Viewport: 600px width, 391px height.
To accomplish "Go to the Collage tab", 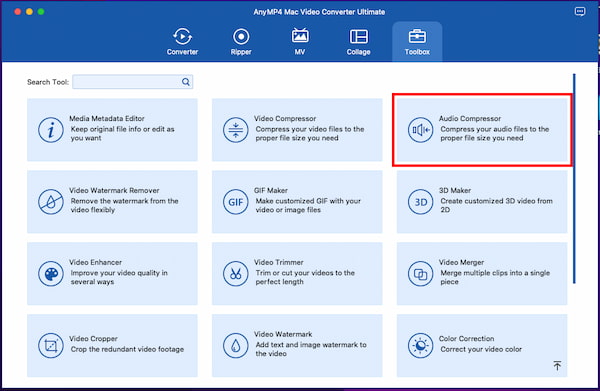I will [359, 41].
